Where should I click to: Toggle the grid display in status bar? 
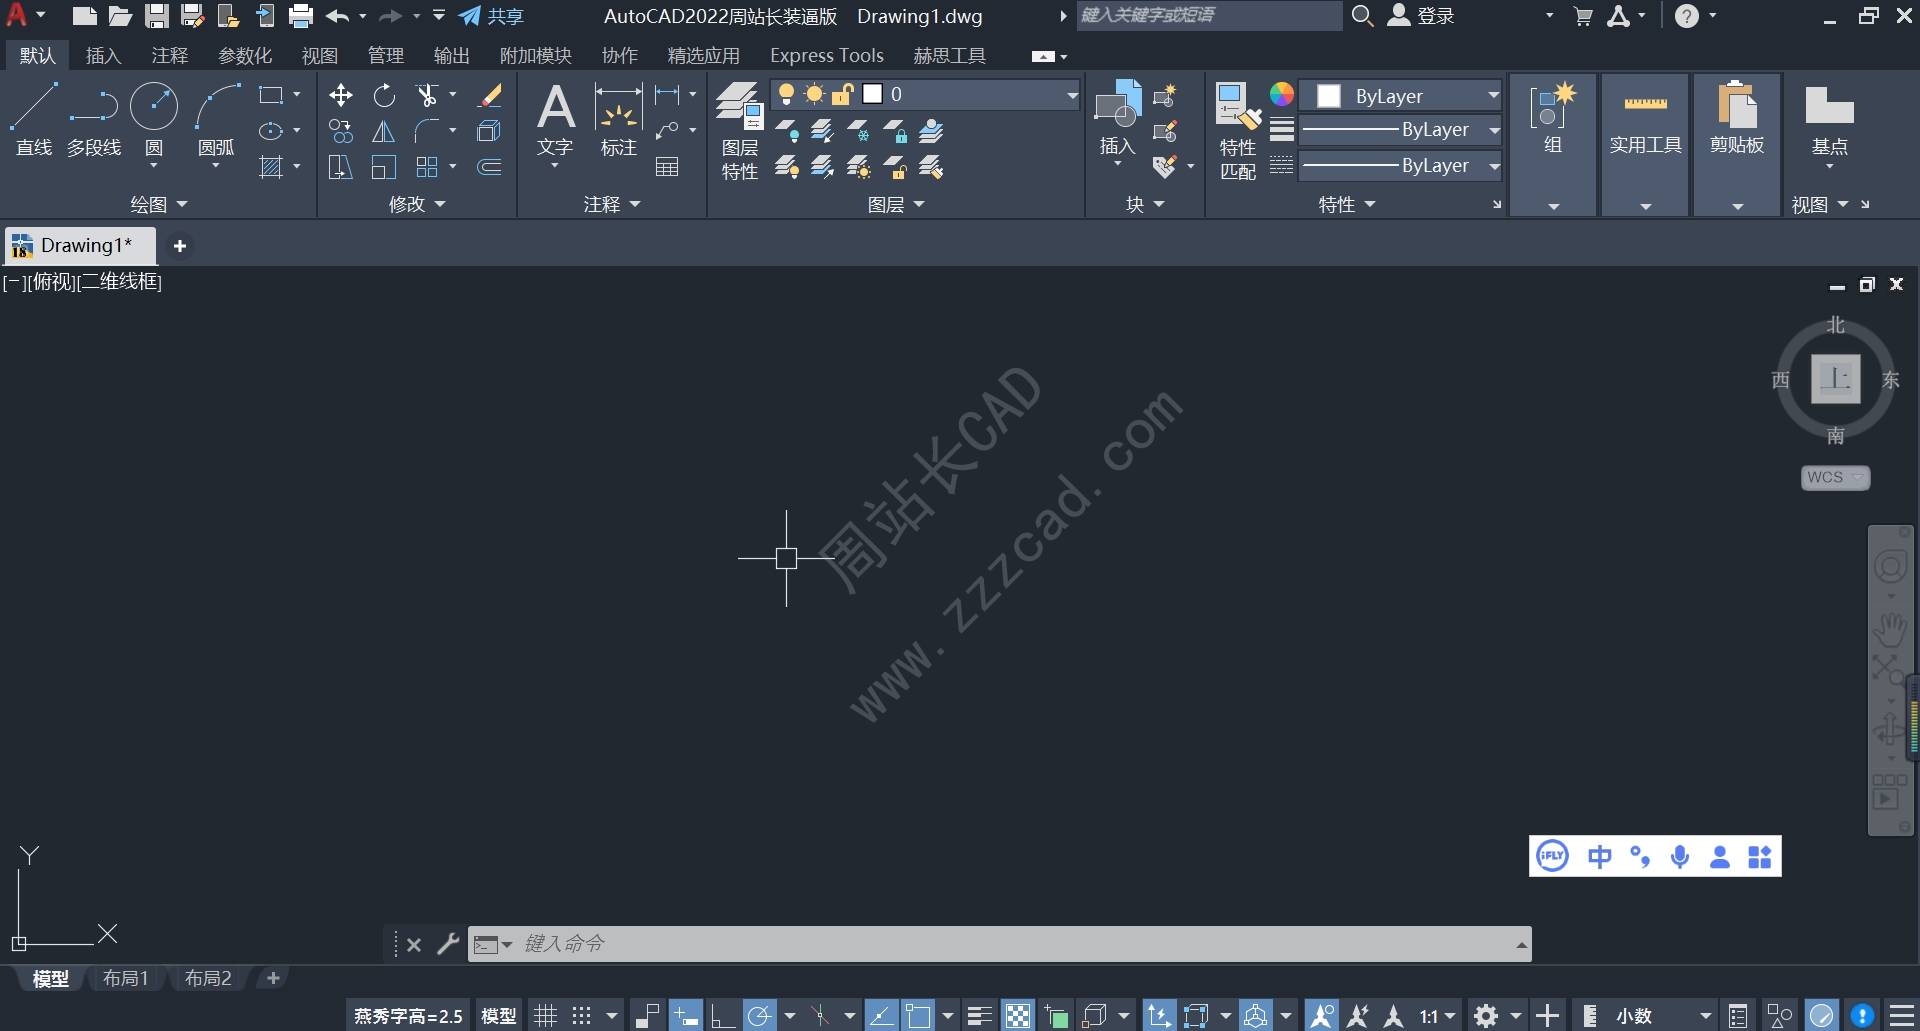pyautogui.click(x=545, y=1016)
